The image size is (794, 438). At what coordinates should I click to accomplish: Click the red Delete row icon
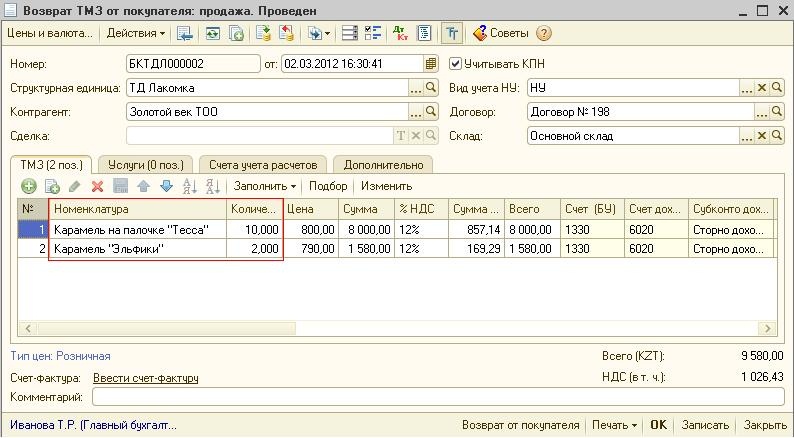97,186
